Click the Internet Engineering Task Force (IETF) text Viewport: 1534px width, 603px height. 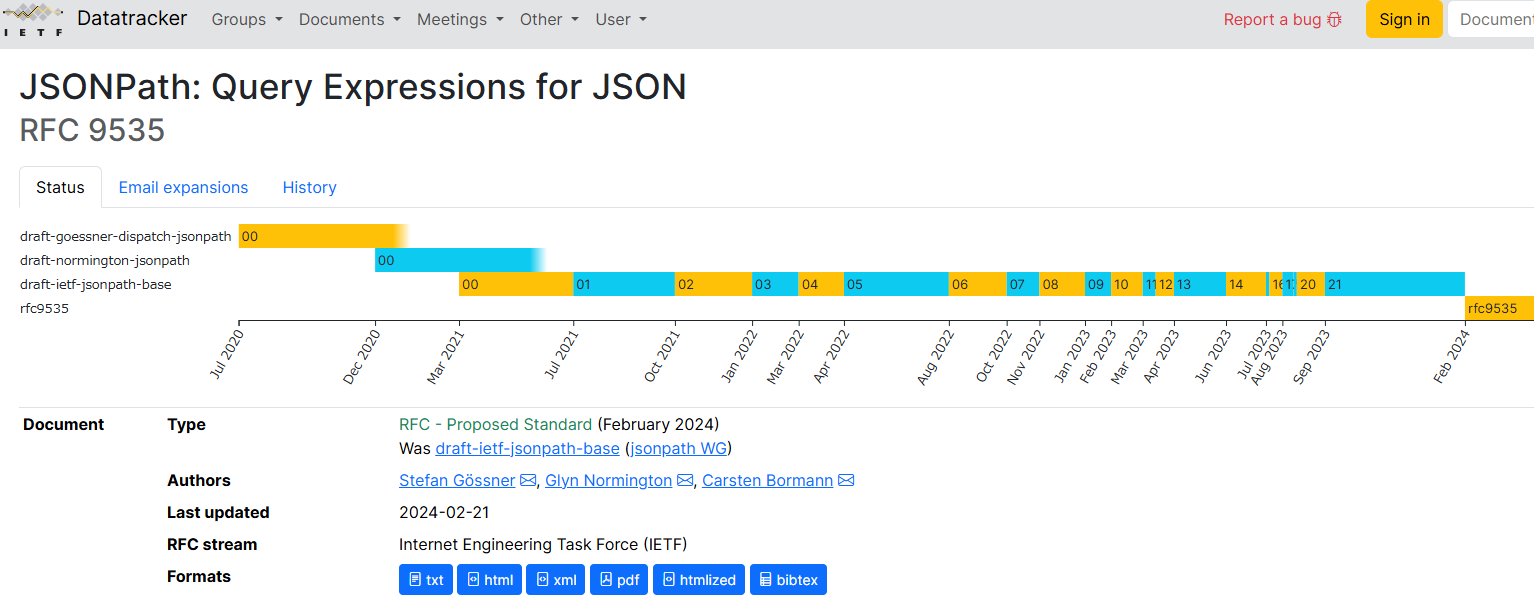[x=543, y=544]
